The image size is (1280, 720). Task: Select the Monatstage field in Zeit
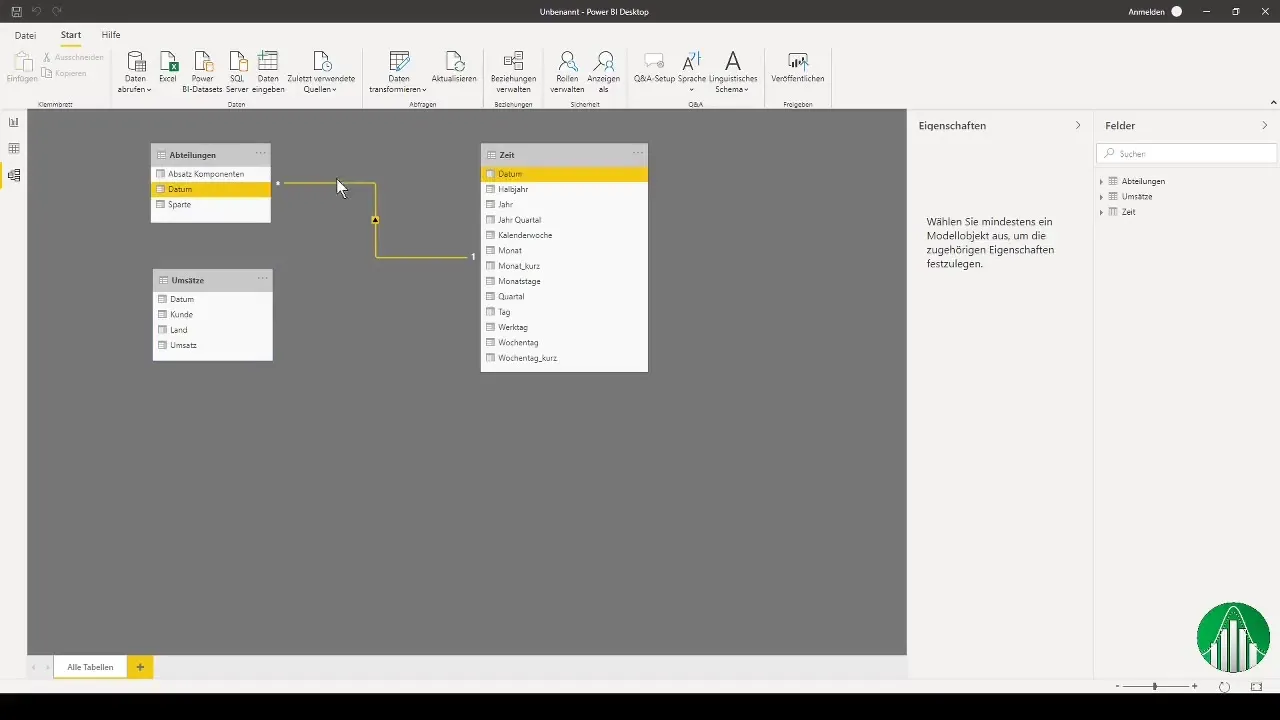click(564, 281)
